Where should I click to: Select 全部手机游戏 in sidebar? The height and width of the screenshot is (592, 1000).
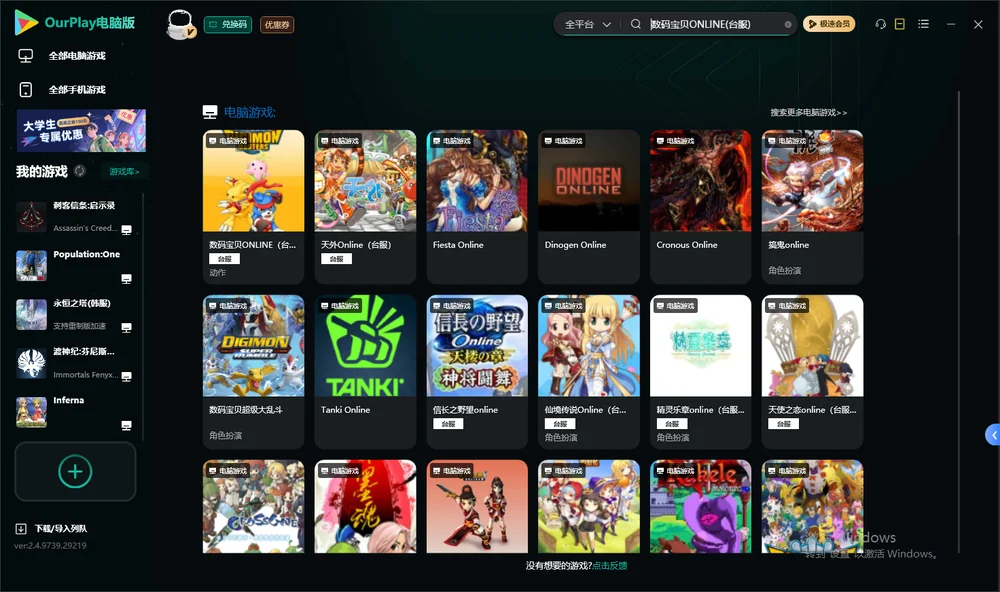click(x=77, y=89)
